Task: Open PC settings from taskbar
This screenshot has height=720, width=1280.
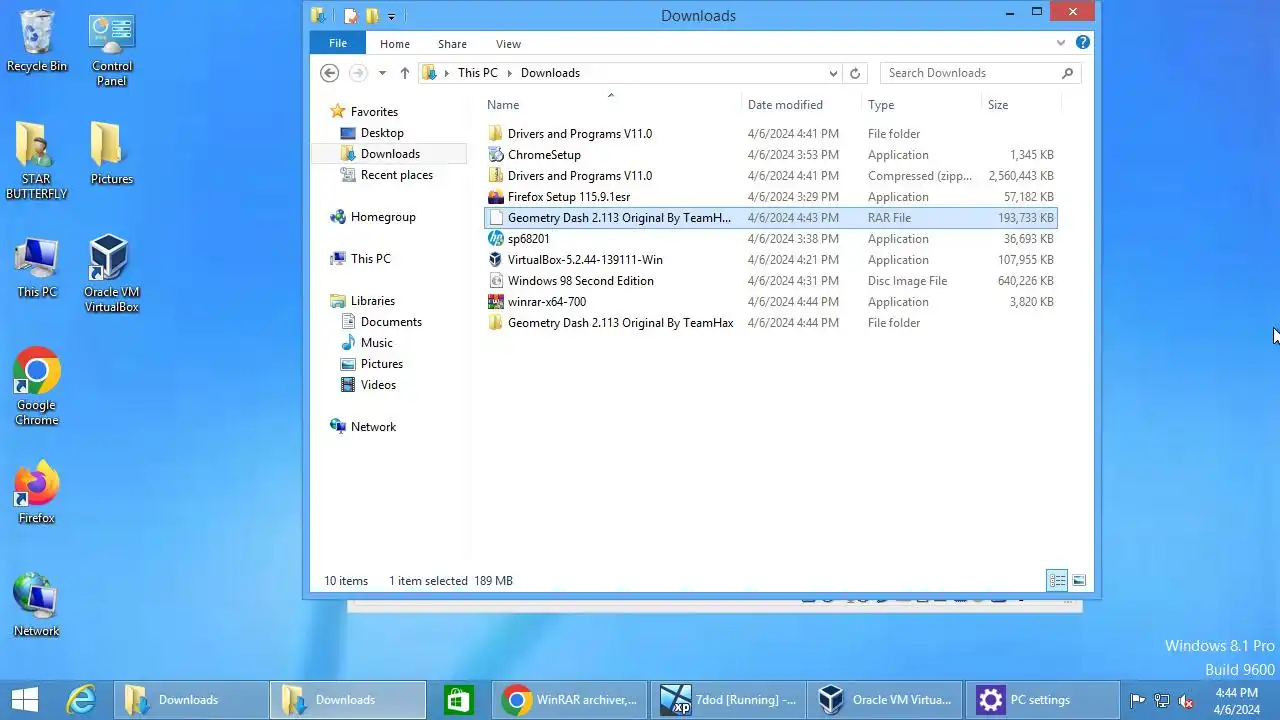Action: click(1043, 700)
